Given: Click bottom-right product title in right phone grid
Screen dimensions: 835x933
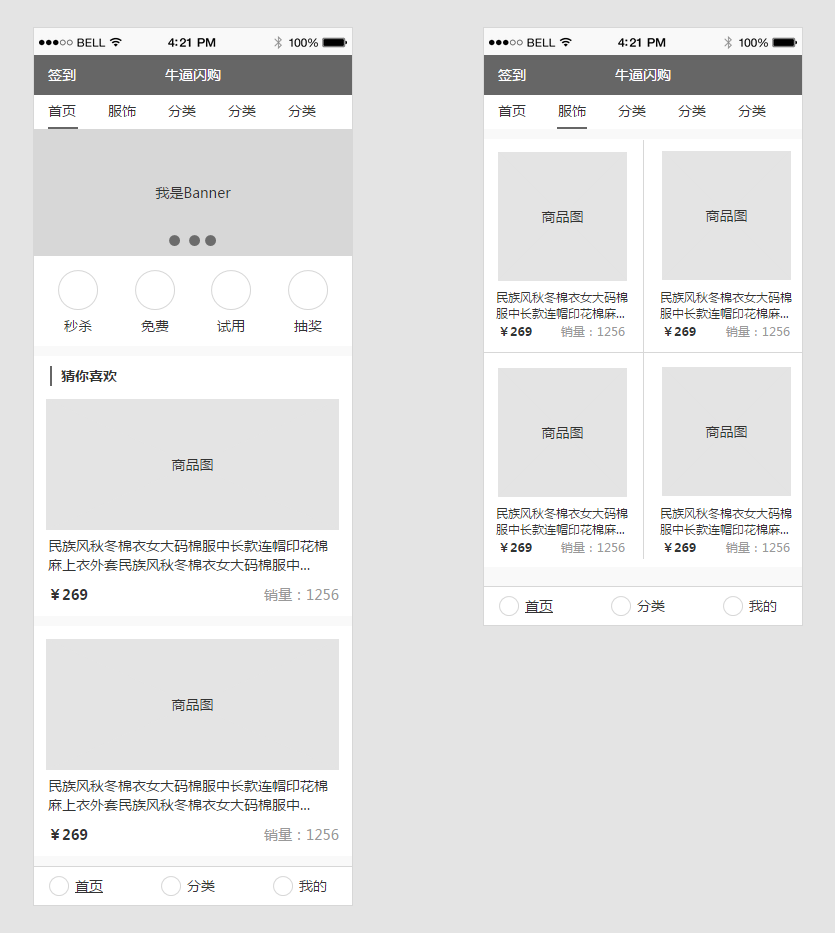Looking at the screenshot, I should tap(725, 521).
